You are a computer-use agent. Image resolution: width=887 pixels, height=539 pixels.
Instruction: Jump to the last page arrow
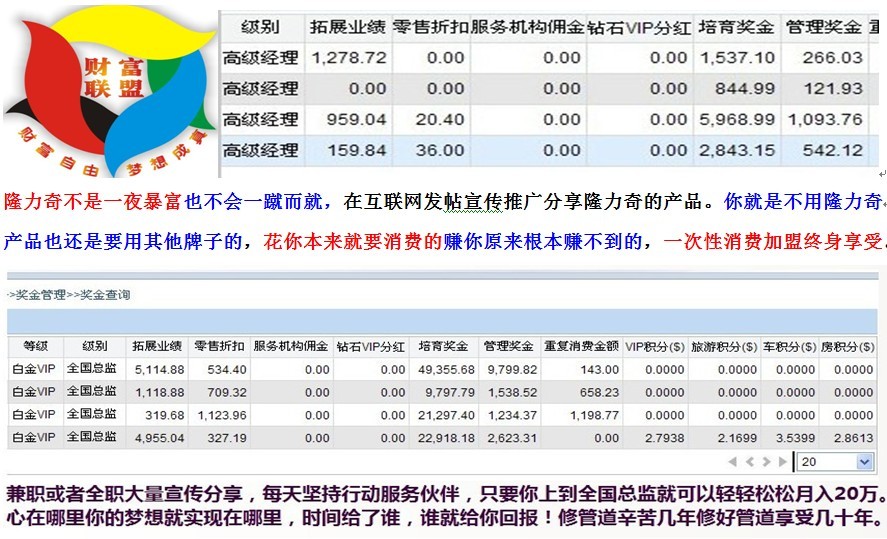click(x=783, y=462)
